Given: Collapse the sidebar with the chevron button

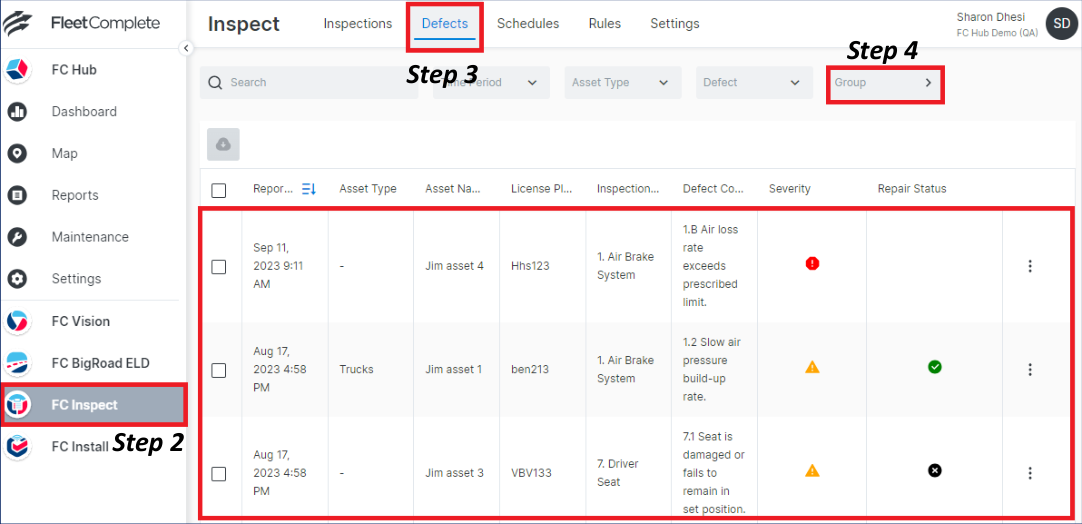Looking at the screenshot, I should click(x=185, y=48).
